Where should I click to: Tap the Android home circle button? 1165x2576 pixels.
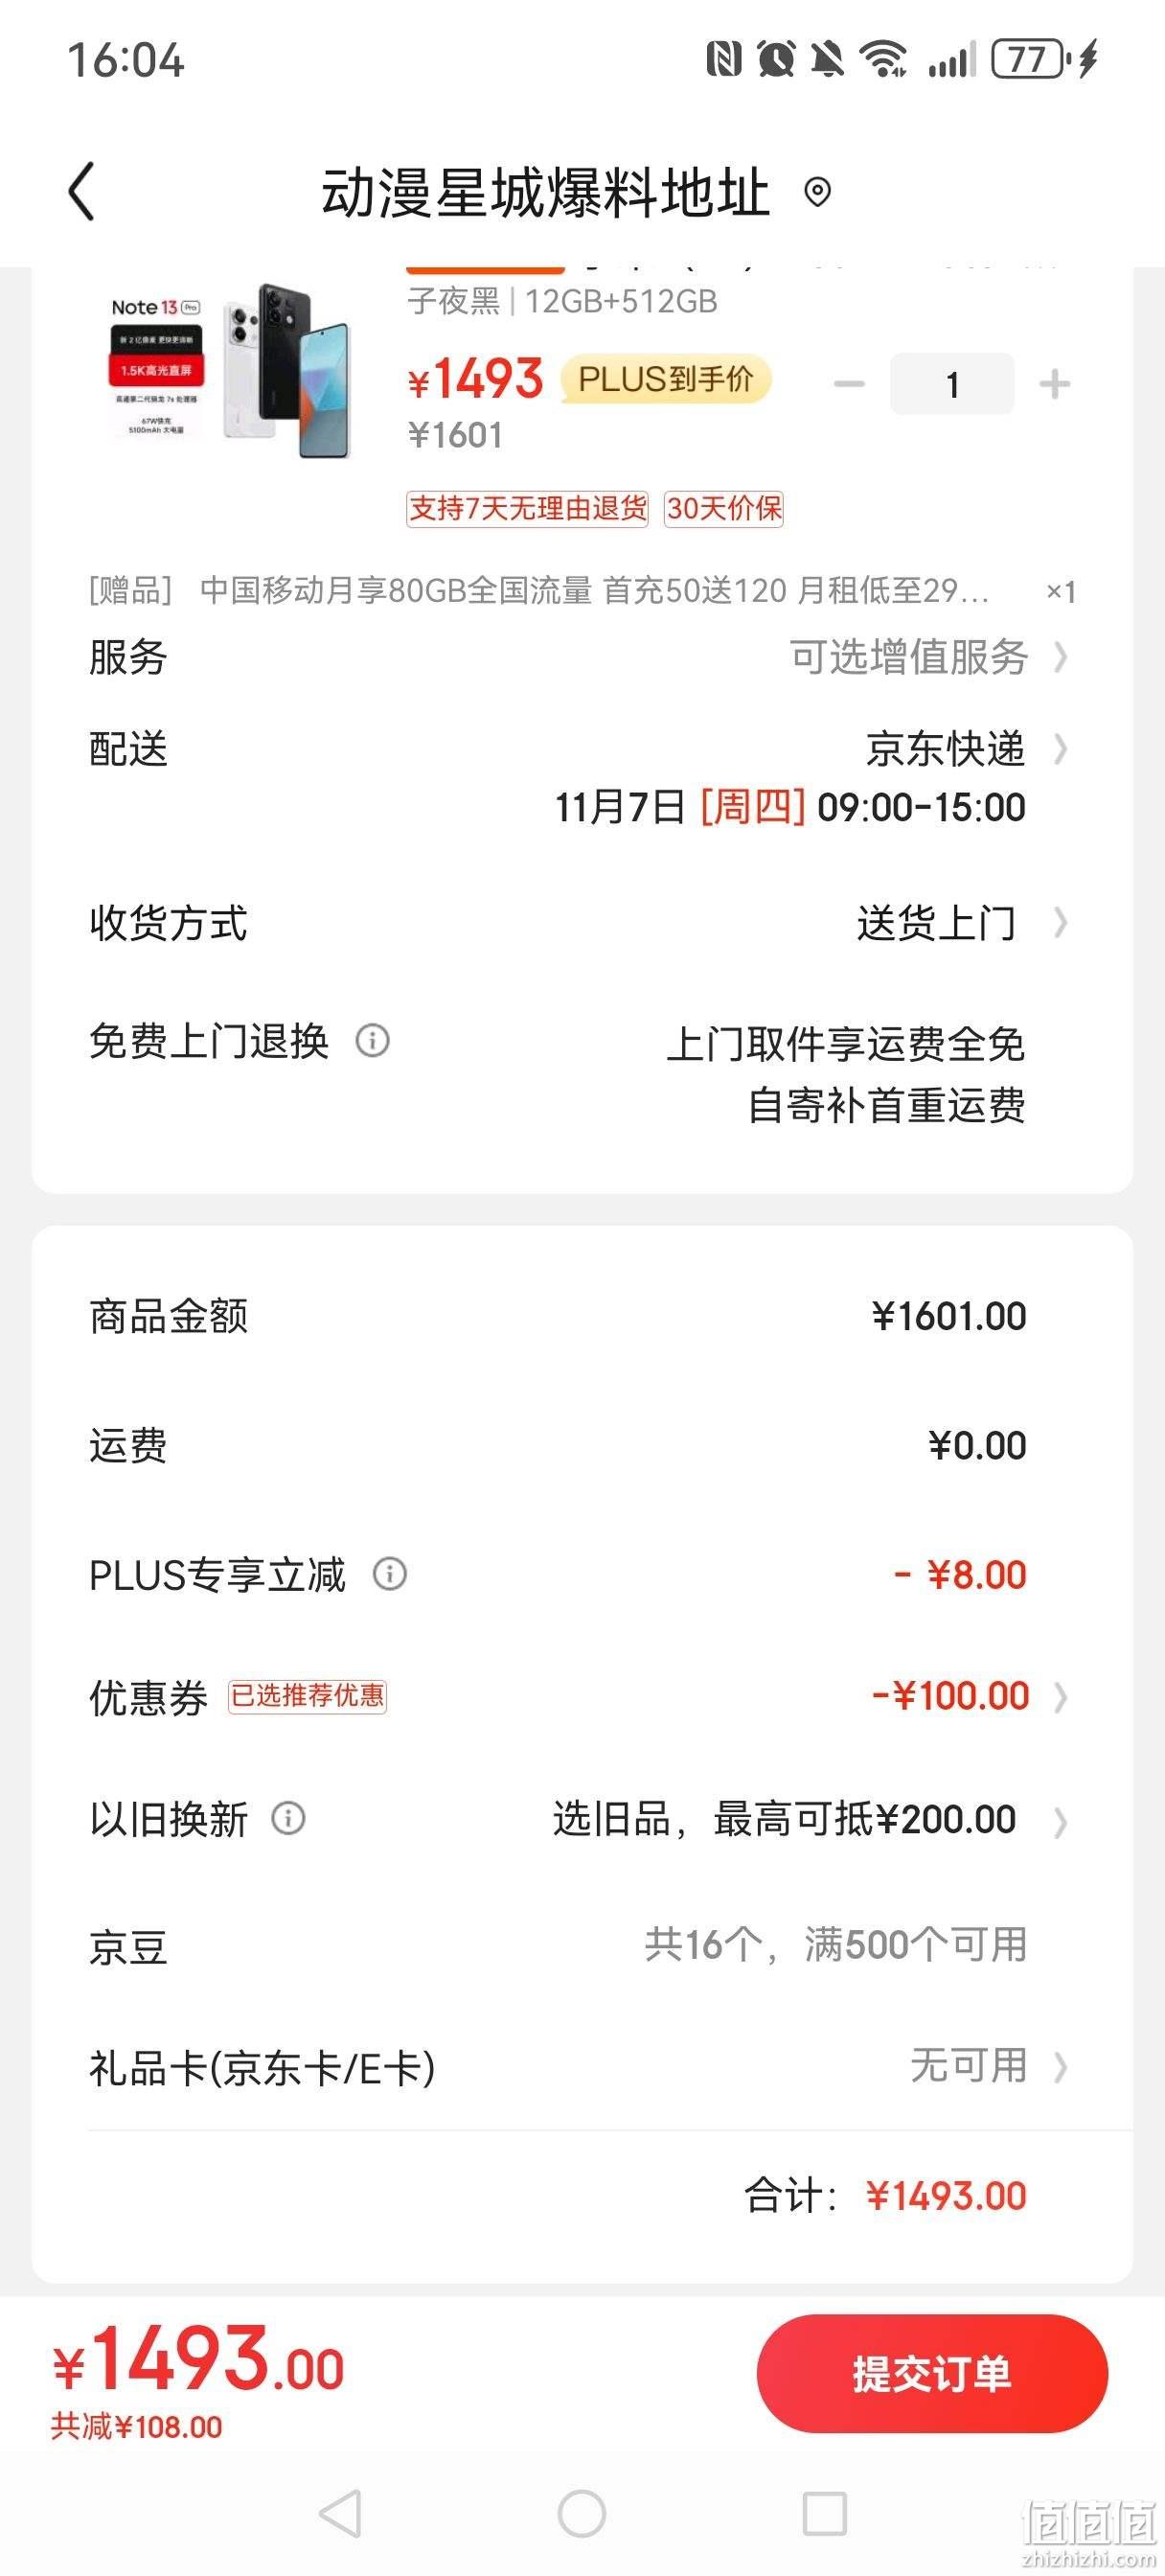582,2513
